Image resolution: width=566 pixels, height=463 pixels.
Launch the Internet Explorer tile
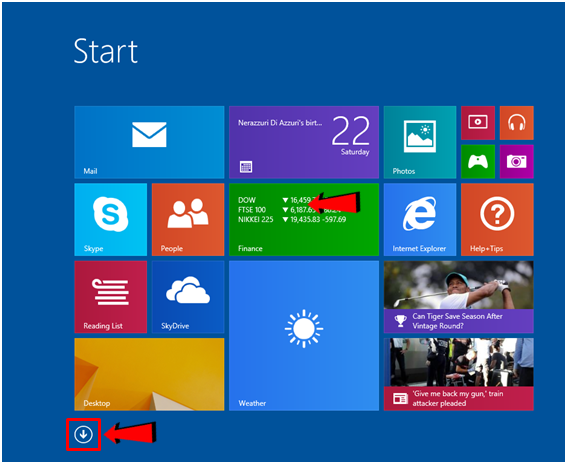(420, 219)
